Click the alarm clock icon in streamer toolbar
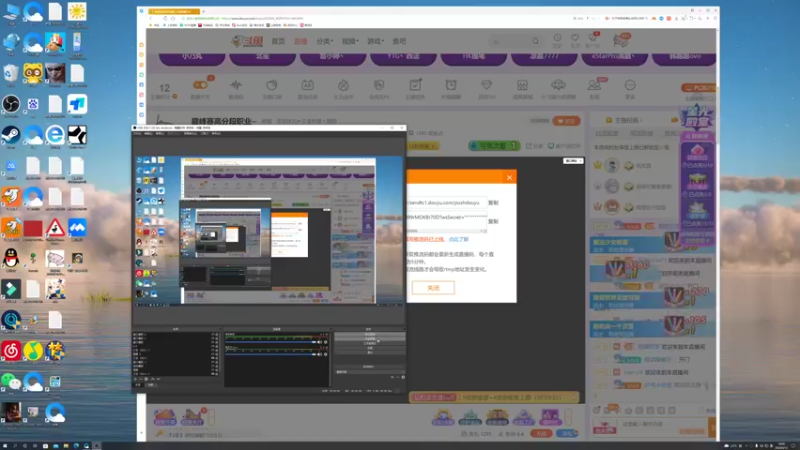Image resolution: width=800 pixels, height=450 pixels. [451, 85]
